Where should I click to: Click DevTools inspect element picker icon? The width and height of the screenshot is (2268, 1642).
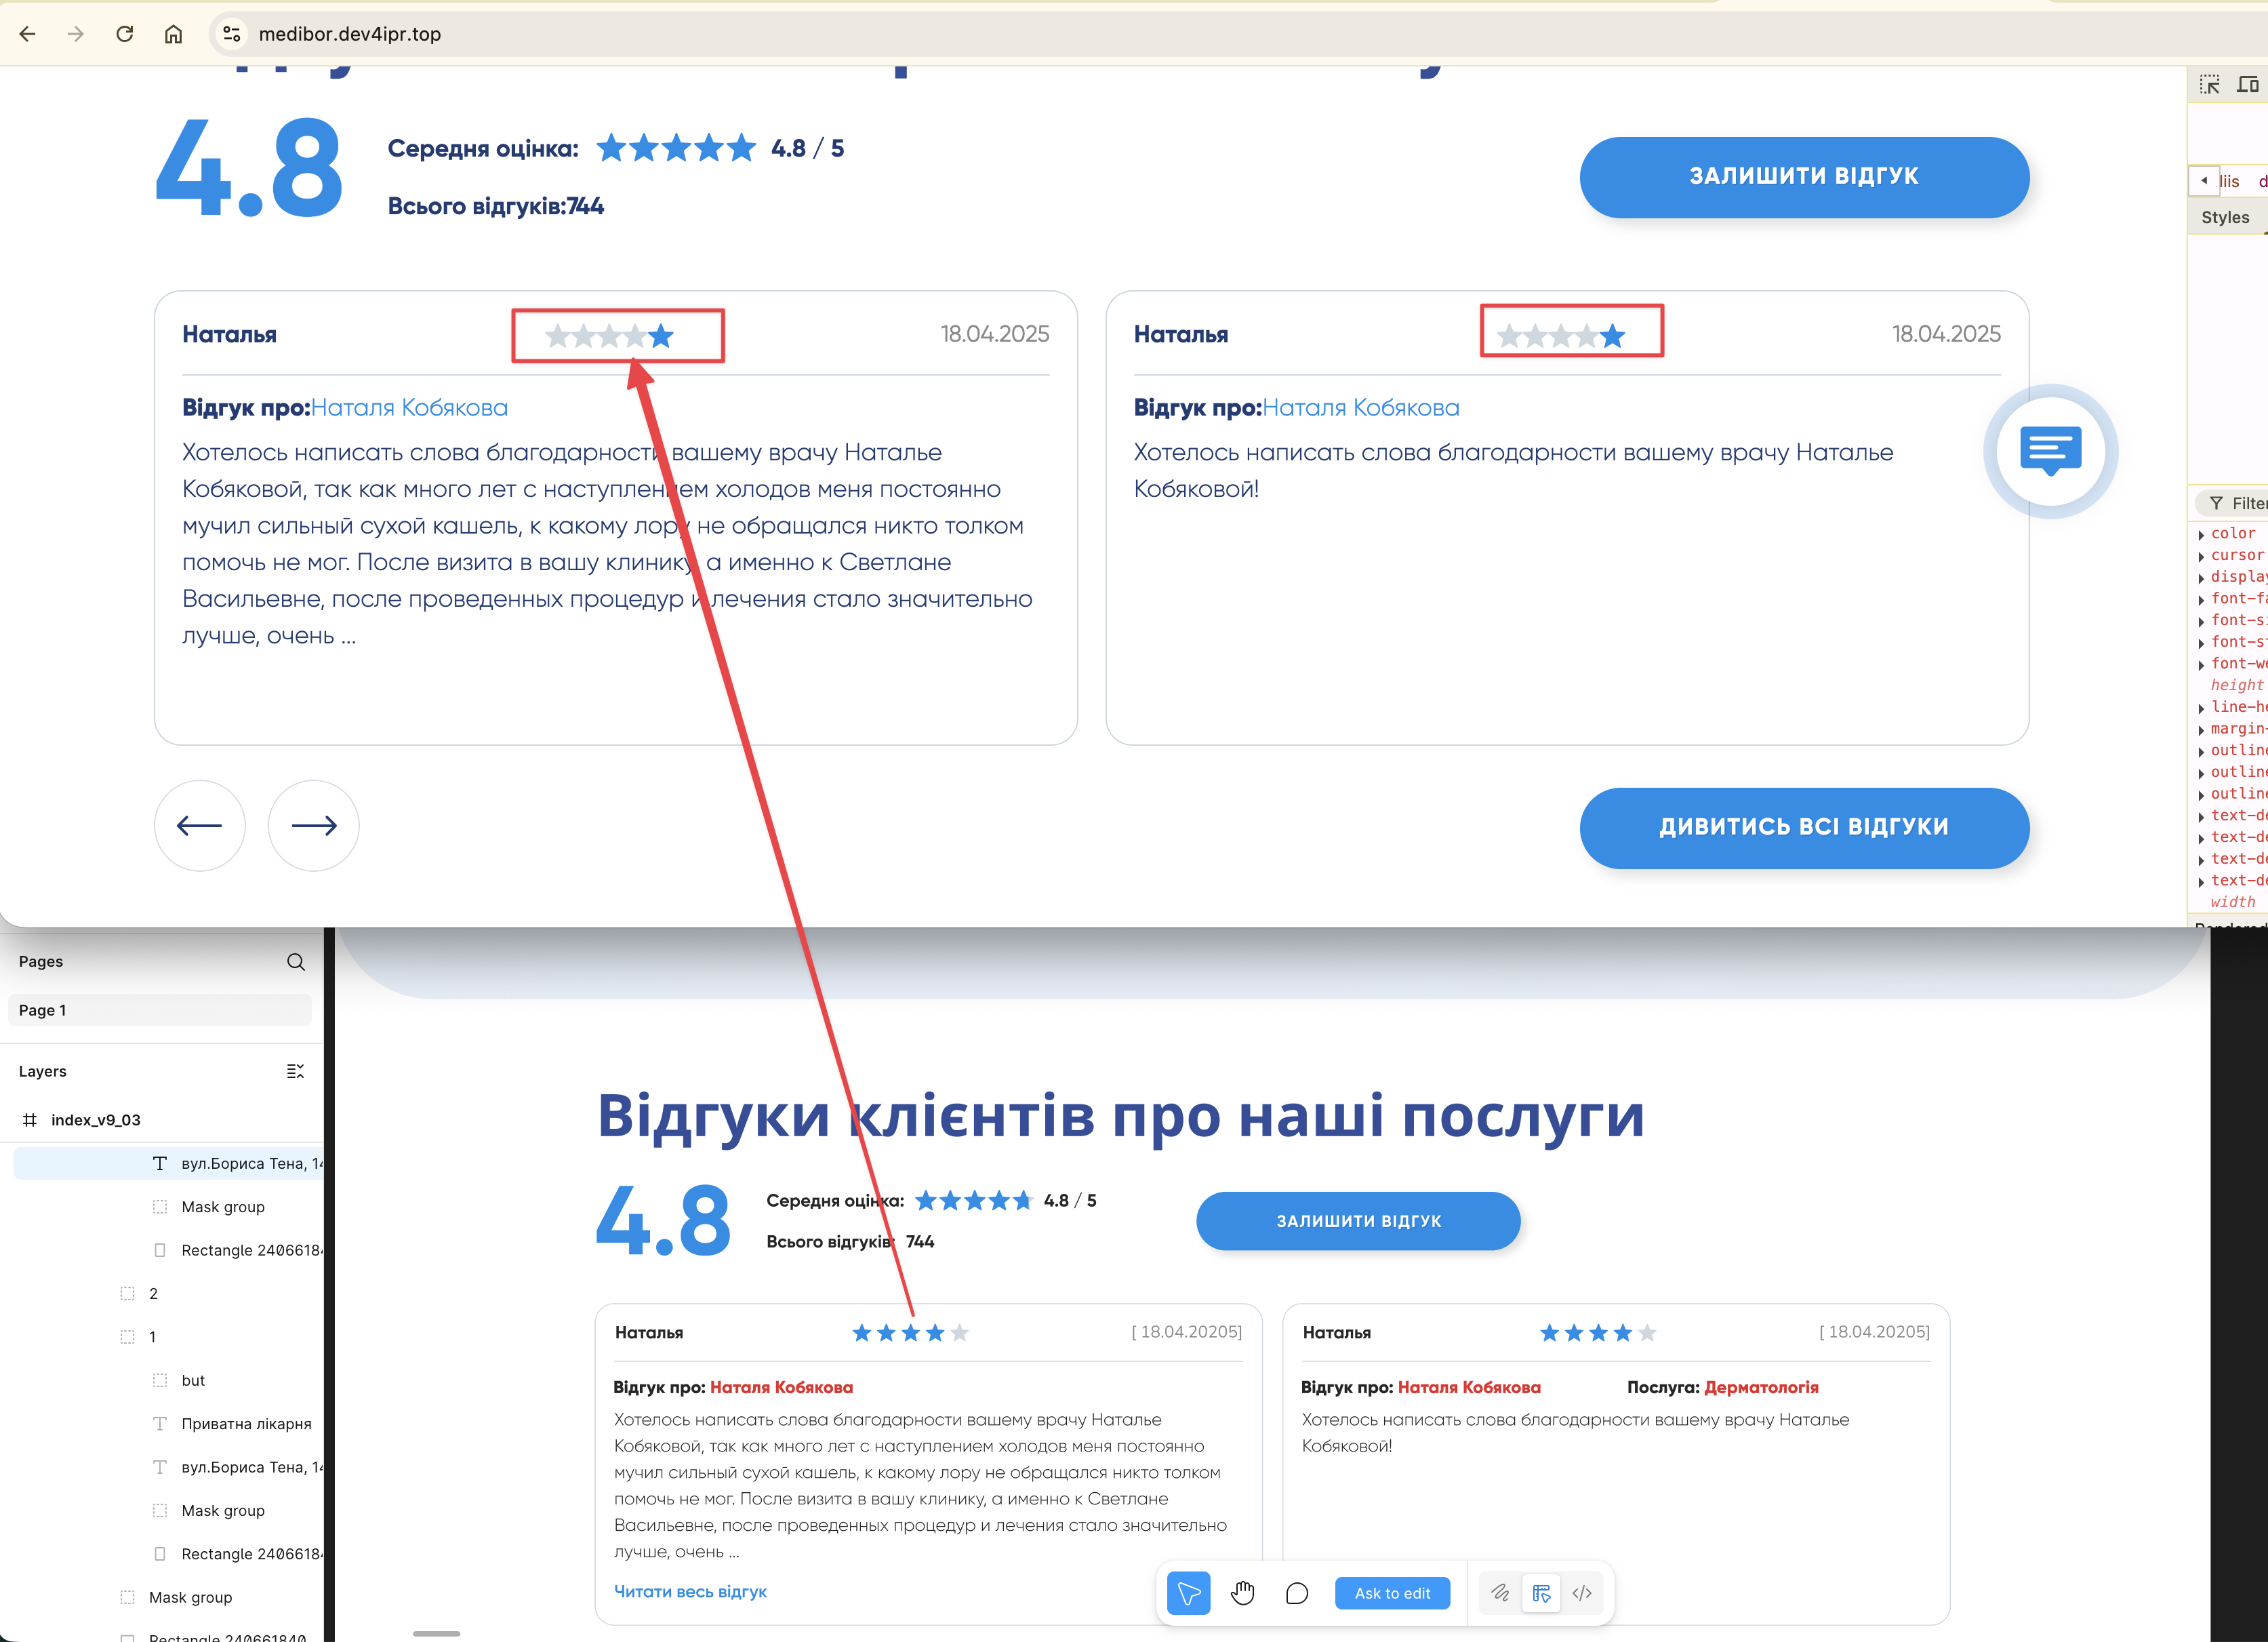click(x=2210, y=85)
